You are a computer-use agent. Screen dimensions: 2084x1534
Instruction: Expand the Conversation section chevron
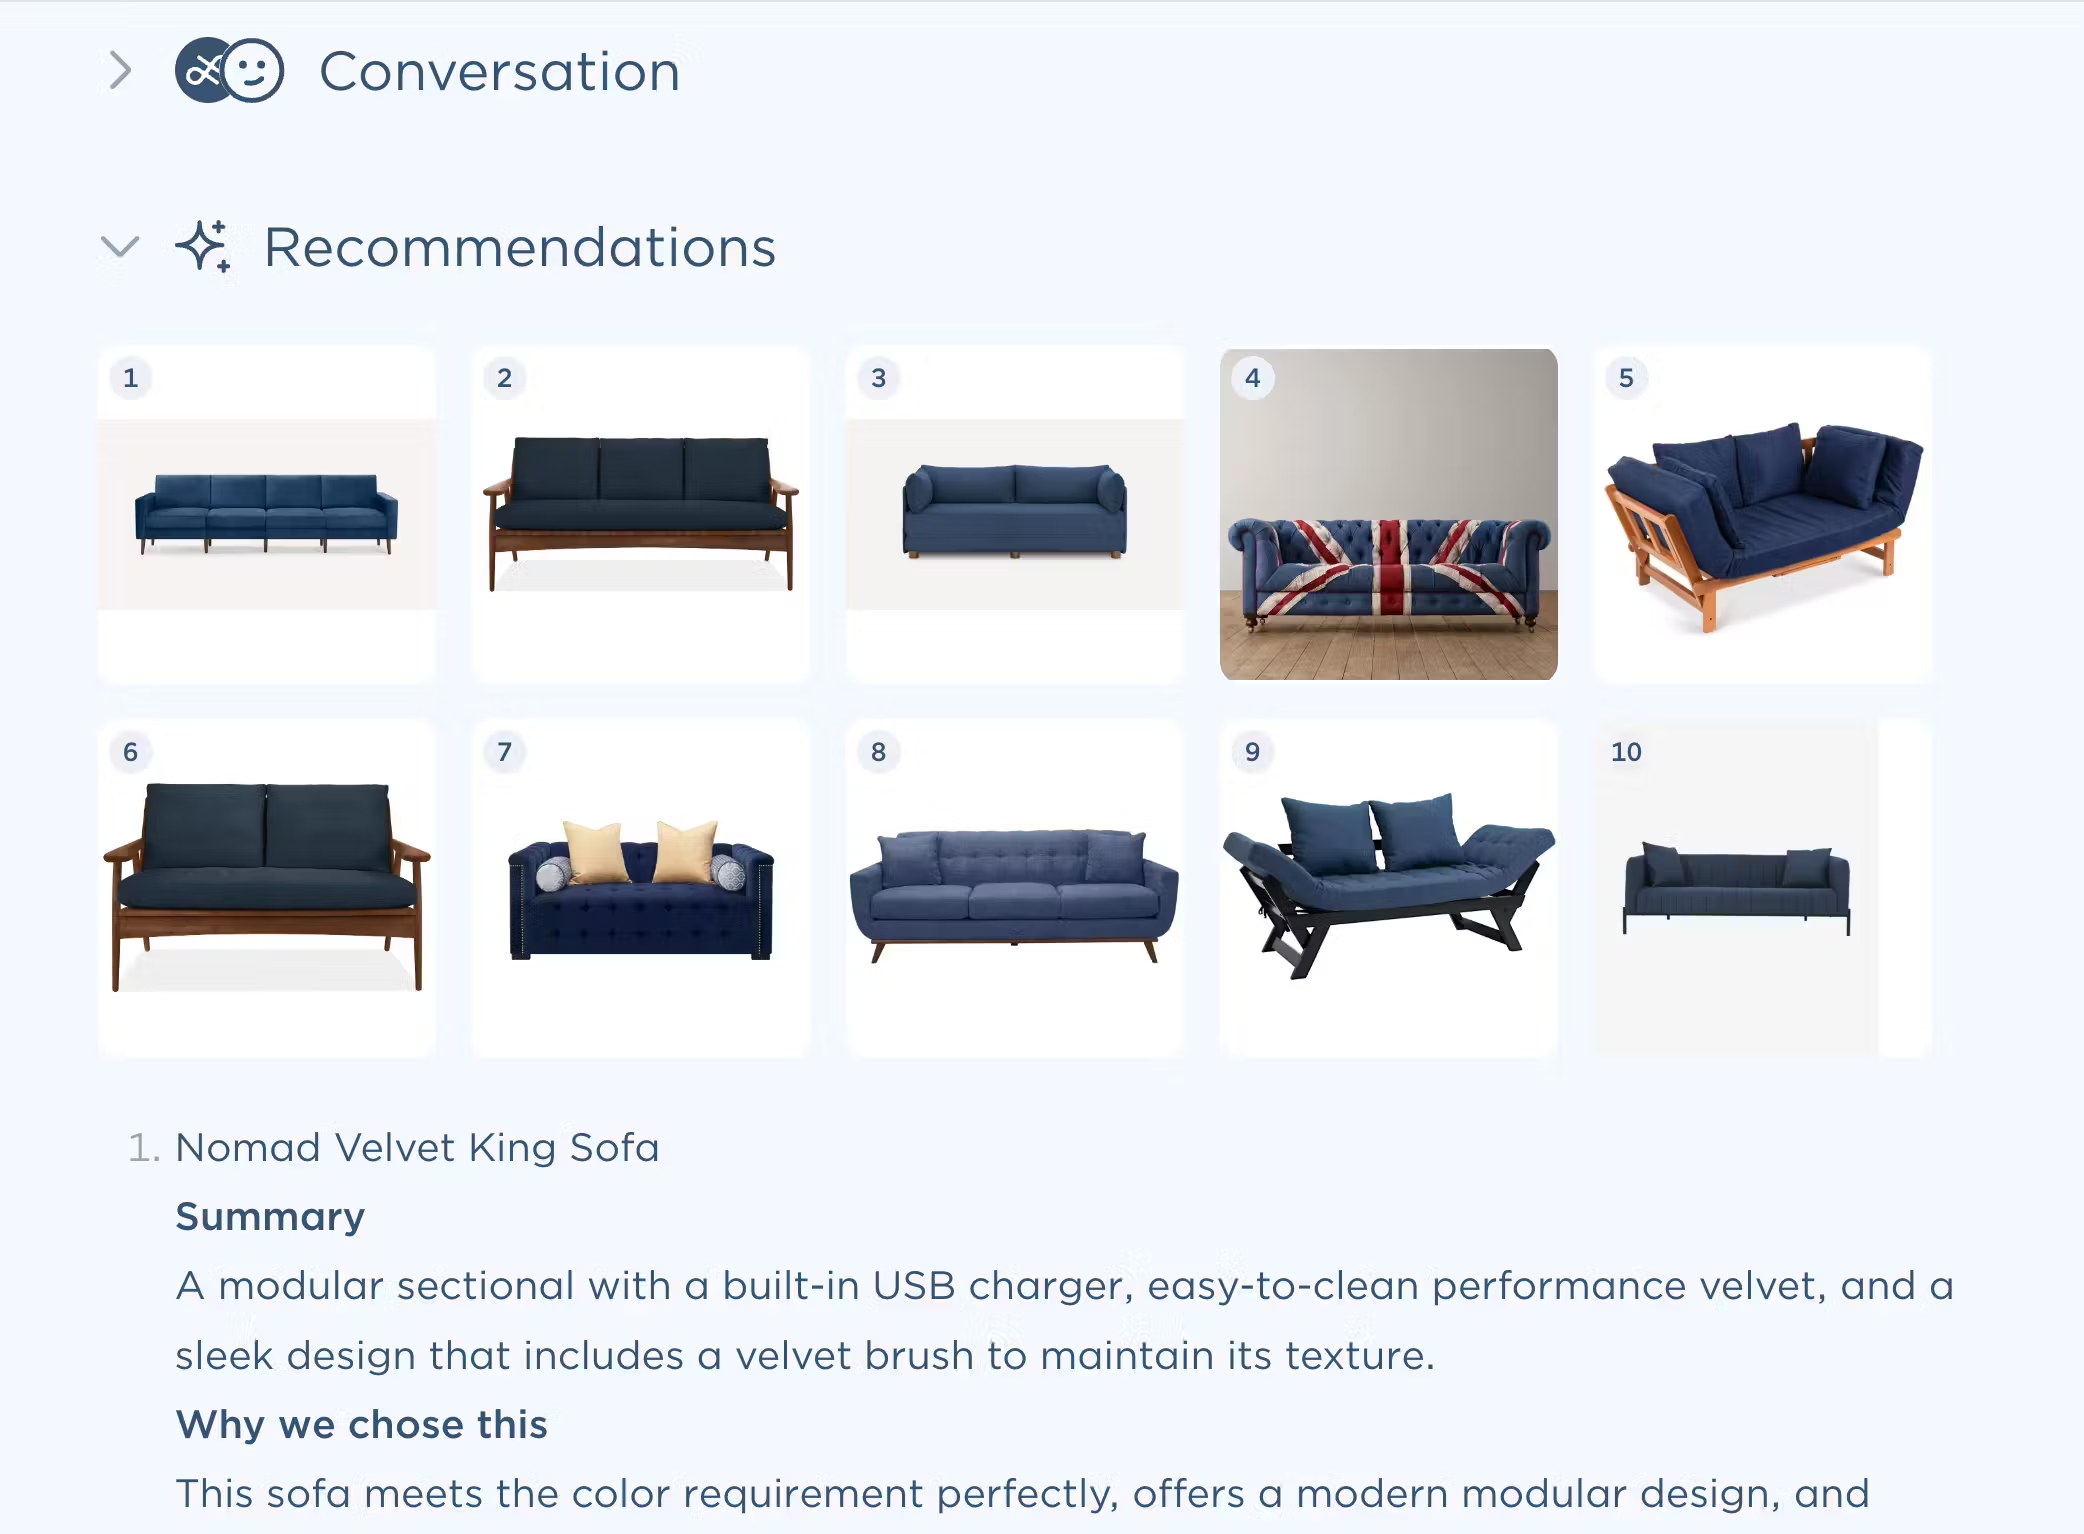(120, 71)
